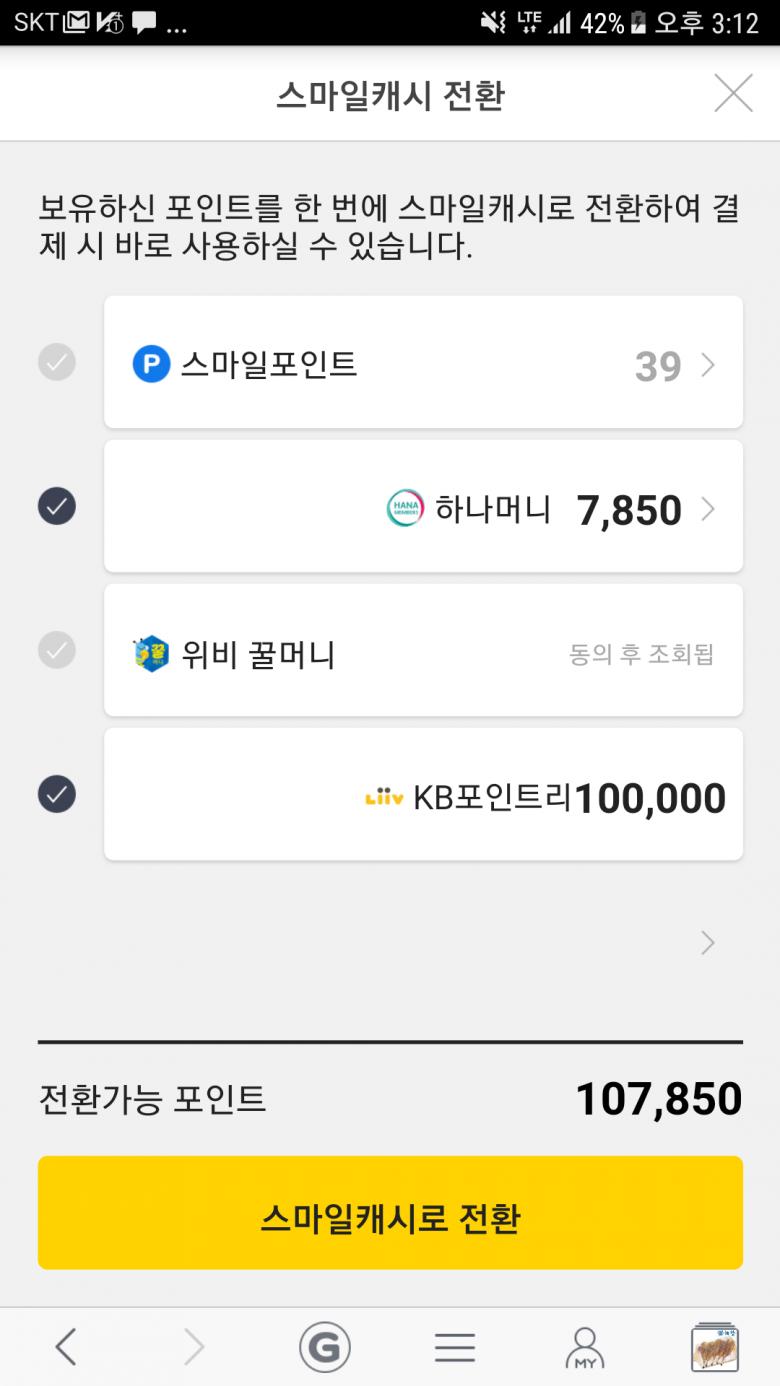
Task: Uncheck the KB포인트리 checkbox
Action: (57, 794)
